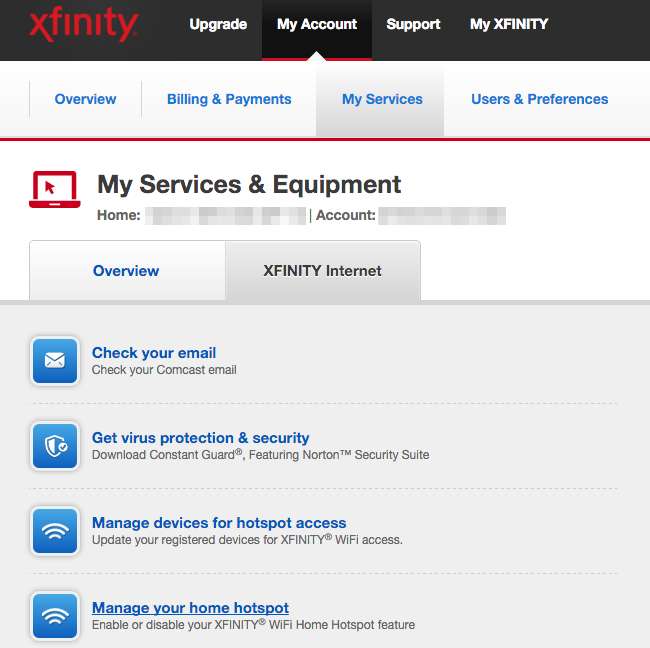Go to the Overview tab in account navigation

pyautogui.click(x=85, y=99)
